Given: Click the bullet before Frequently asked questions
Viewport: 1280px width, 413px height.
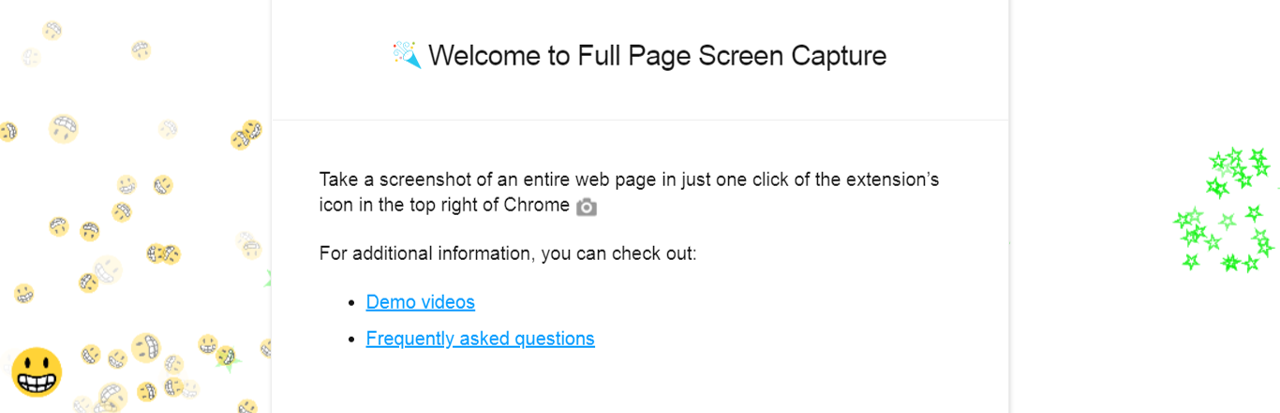Looking at the screenshot, I should (352, 339).
